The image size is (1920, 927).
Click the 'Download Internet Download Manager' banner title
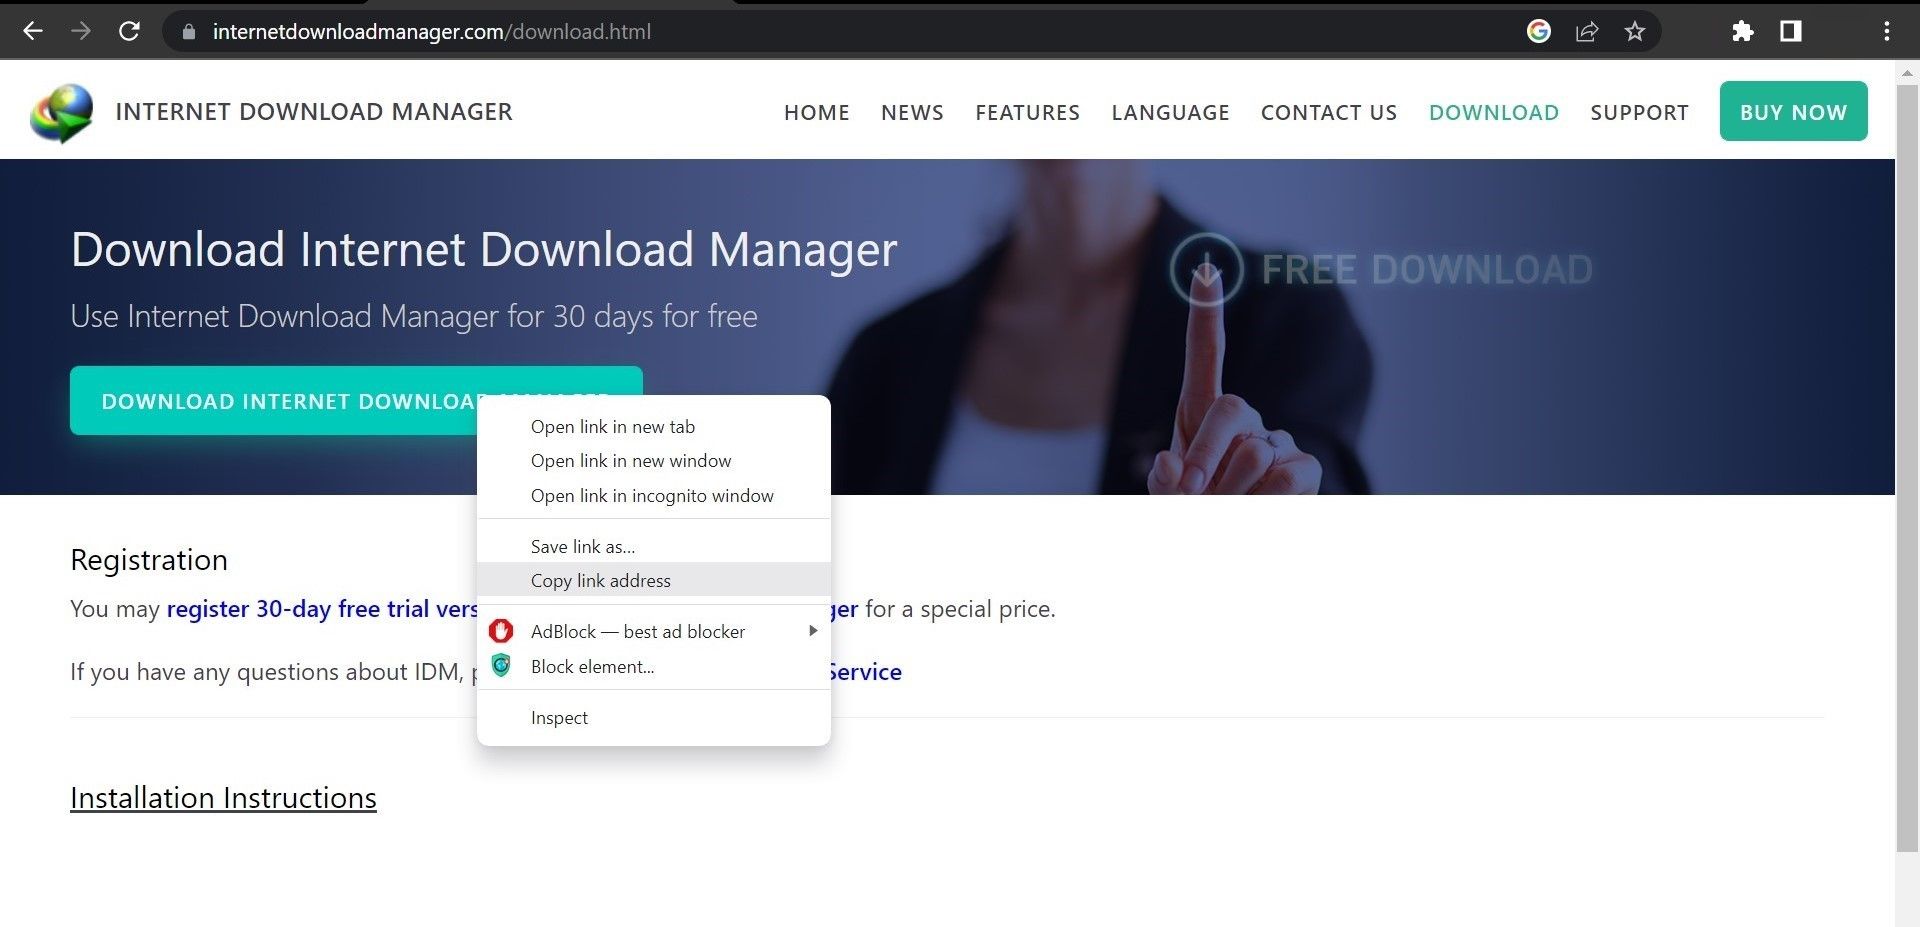[484, 250]
